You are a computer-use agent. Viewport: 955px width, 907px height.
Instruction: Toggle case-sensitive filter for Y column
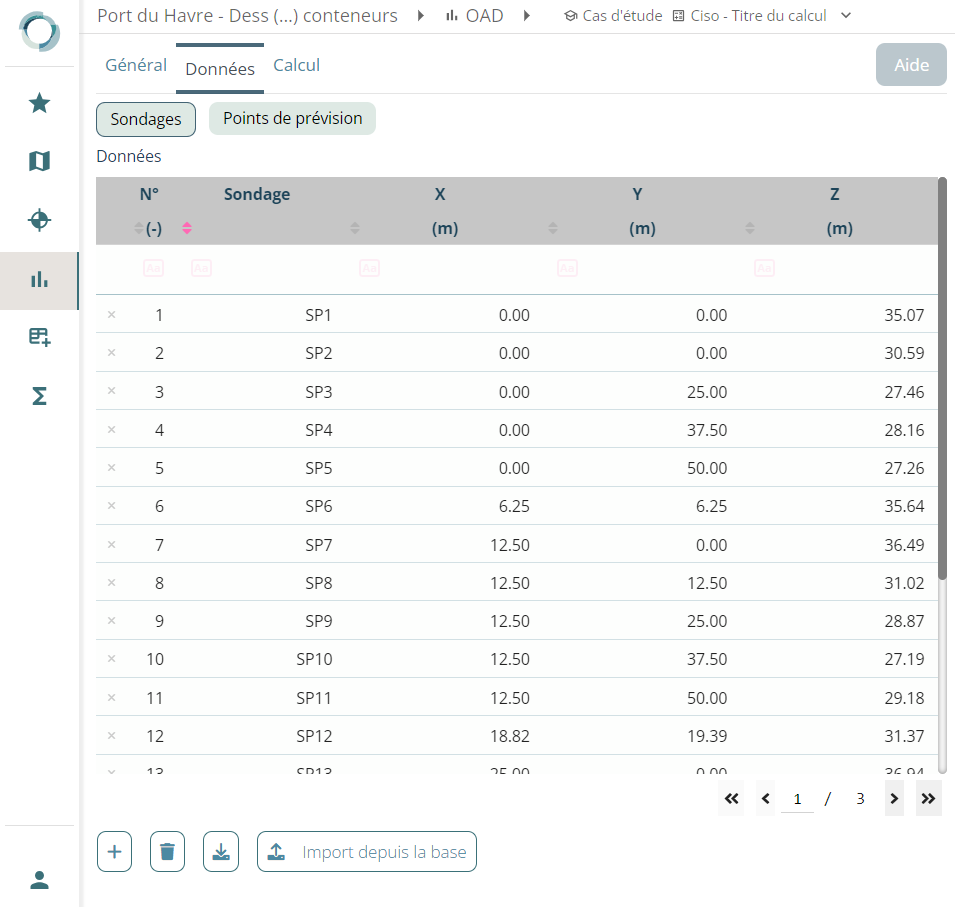567,268
